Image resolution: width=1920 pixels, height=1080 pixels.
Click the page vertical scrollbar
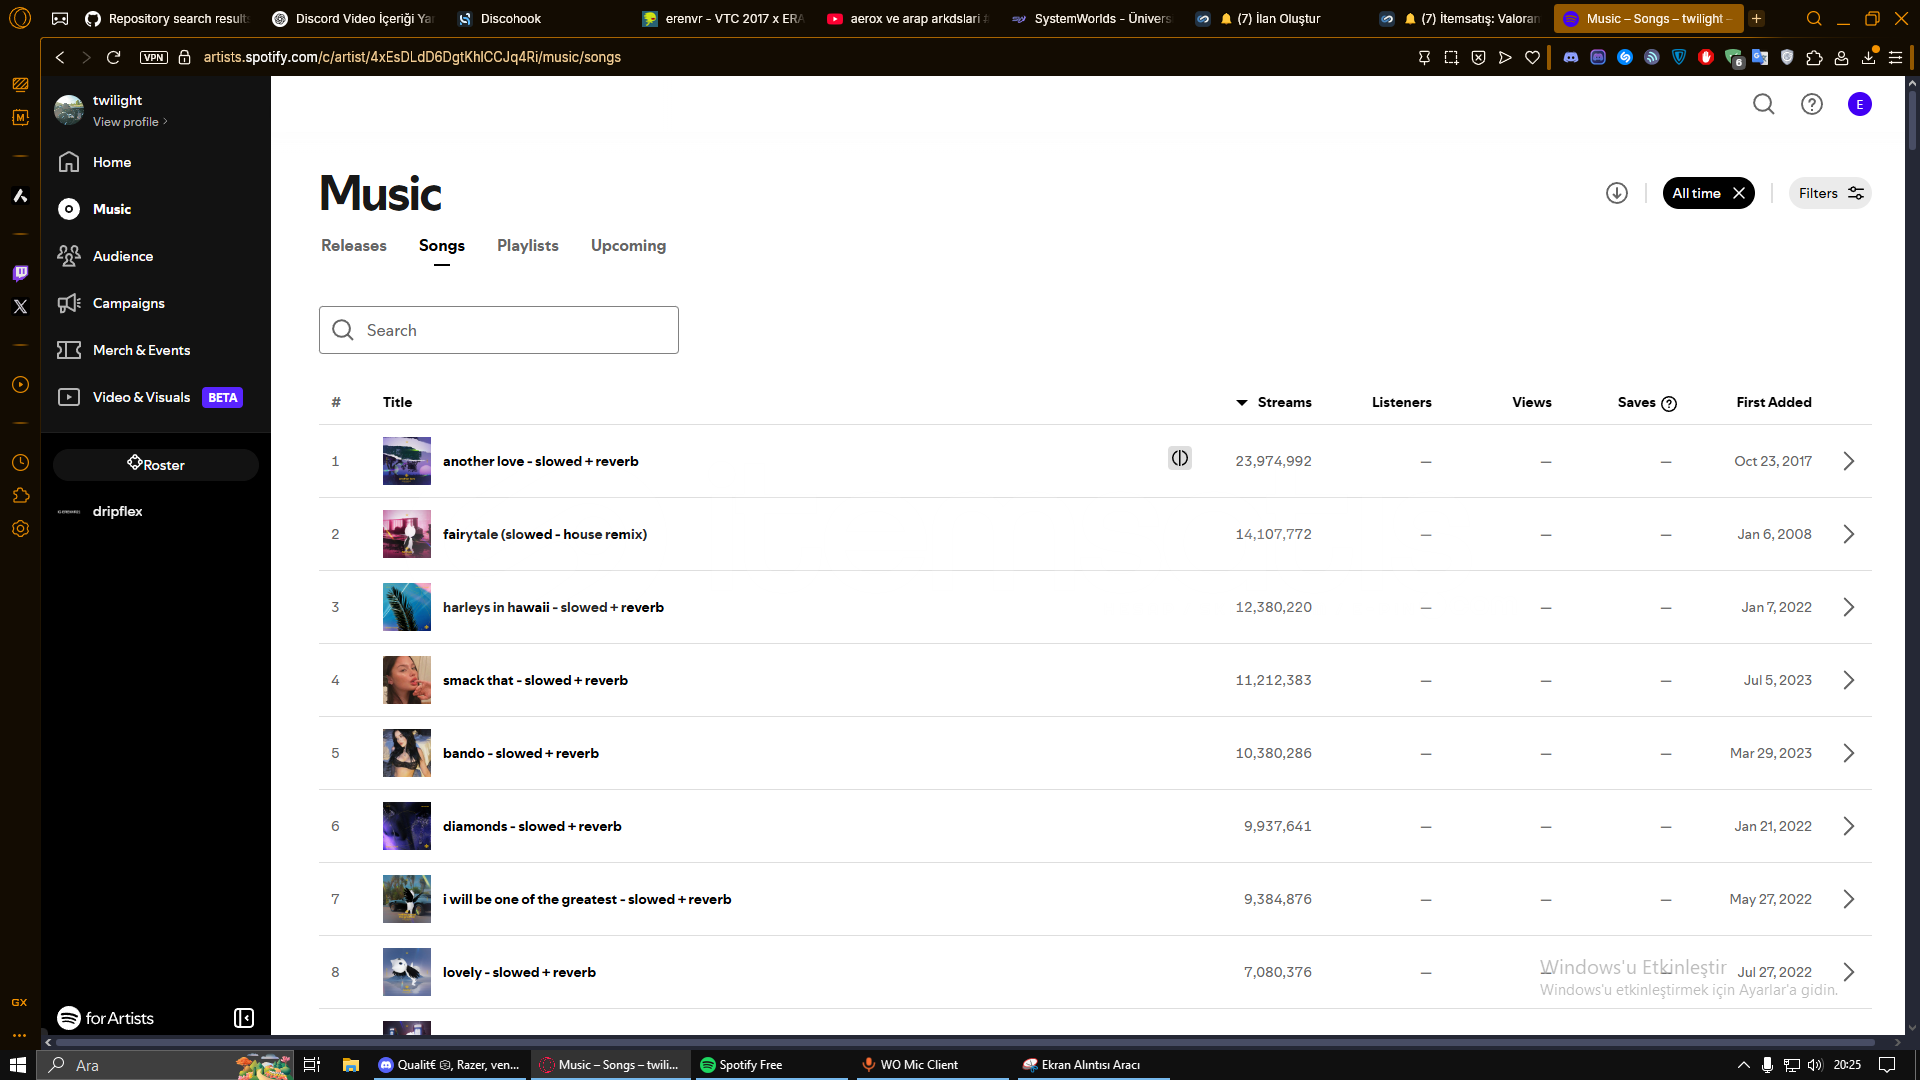coord(1912,120)
